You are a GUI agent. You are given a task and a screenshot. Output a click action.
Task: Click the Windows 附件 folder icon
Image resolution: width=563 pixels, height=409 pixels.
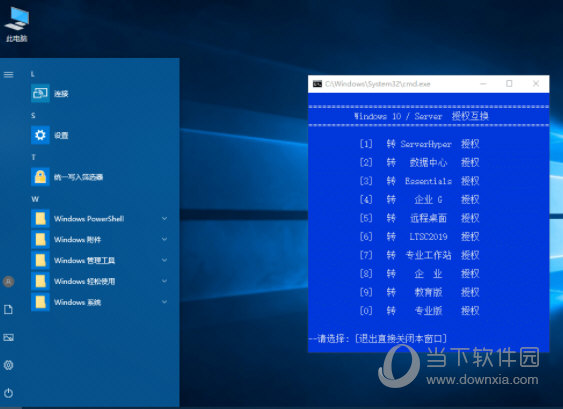click(40, 239)
